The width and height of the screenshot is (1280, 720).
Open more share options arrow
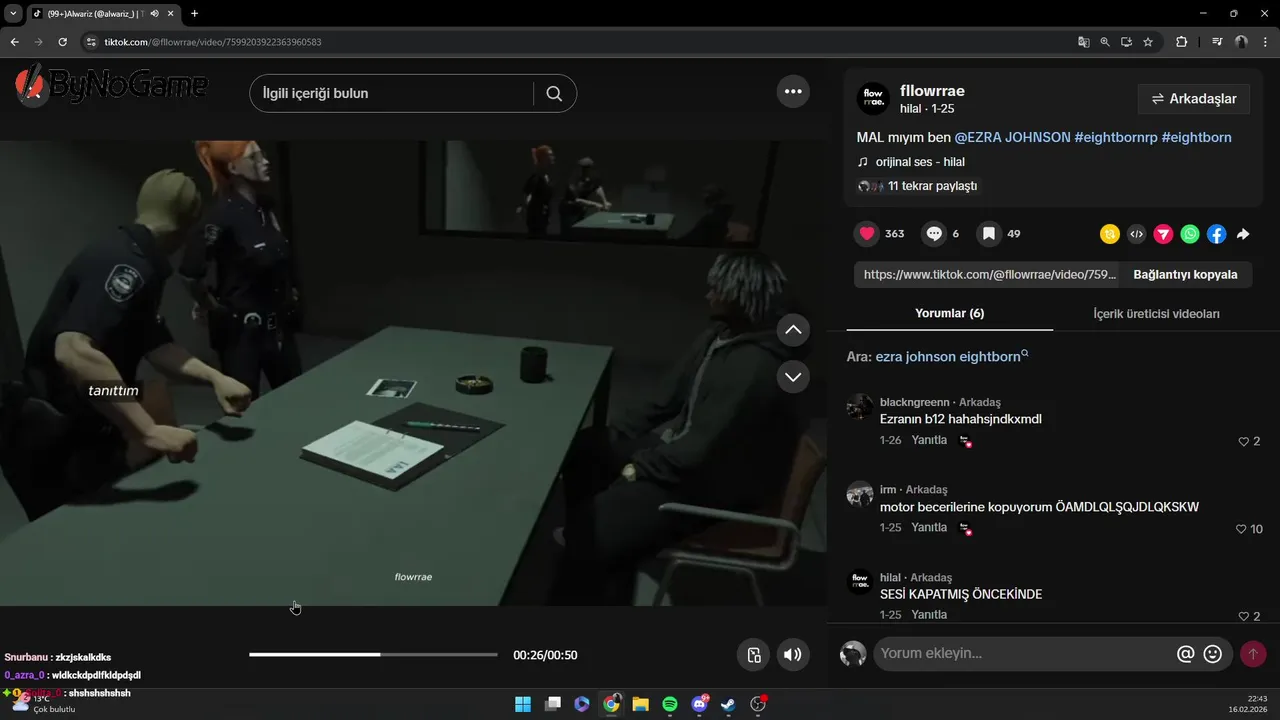[x=1243, y=234]
